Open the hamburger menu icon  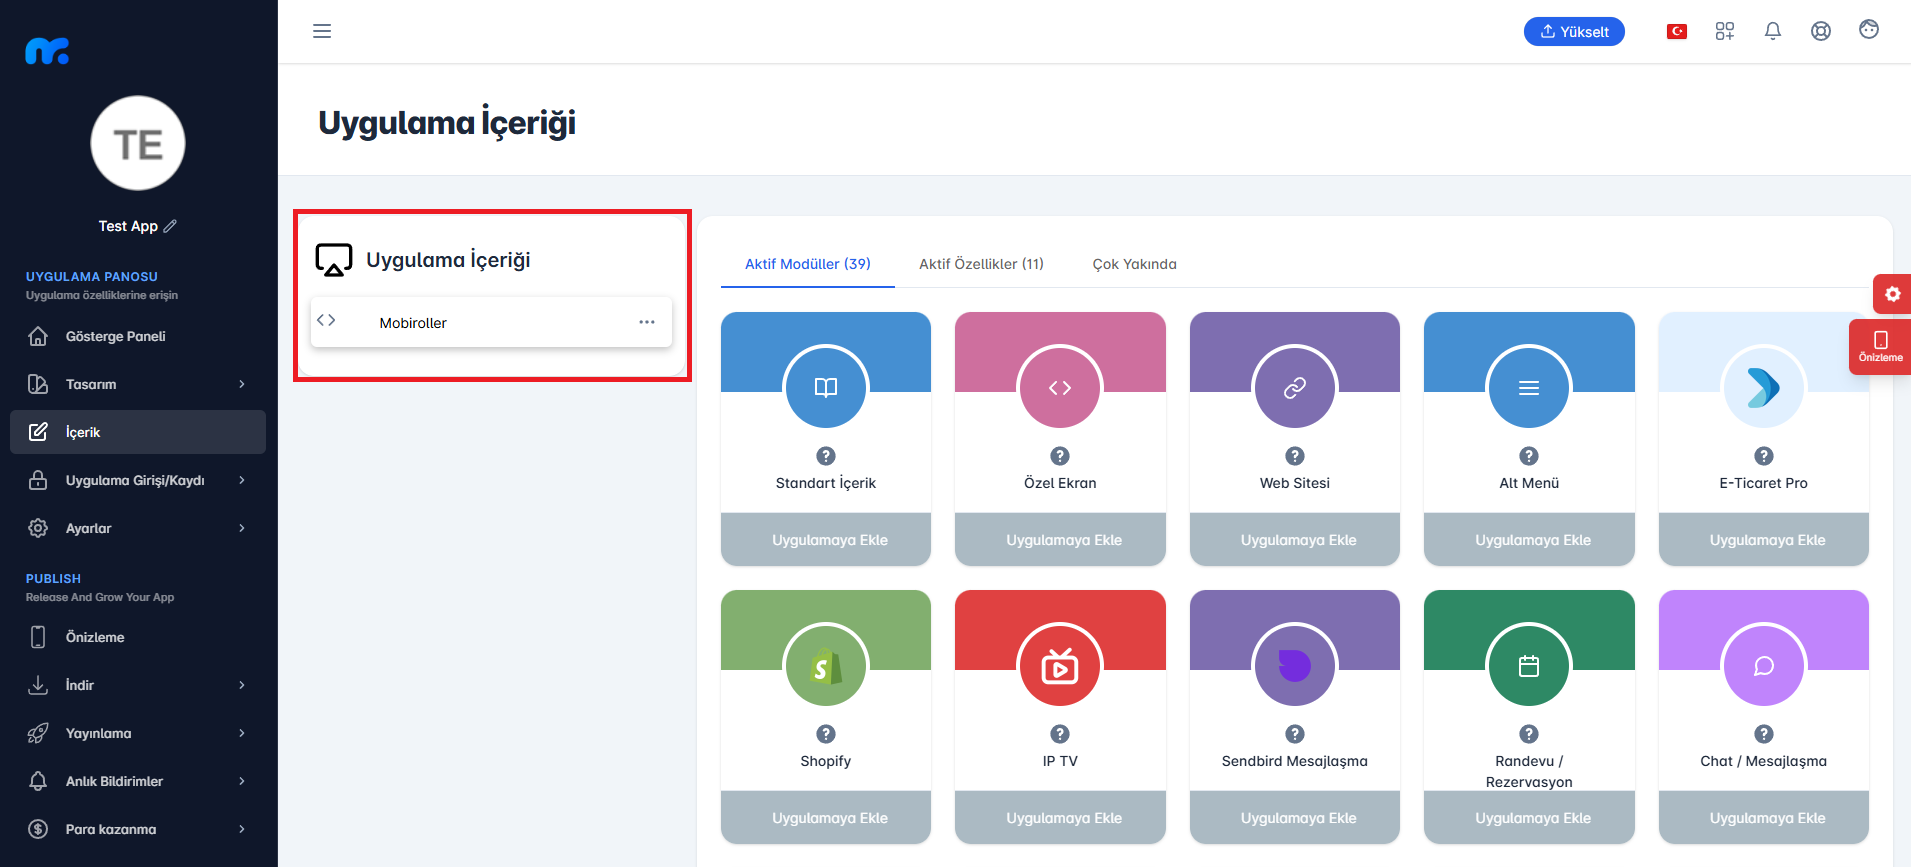coord(322,31)
